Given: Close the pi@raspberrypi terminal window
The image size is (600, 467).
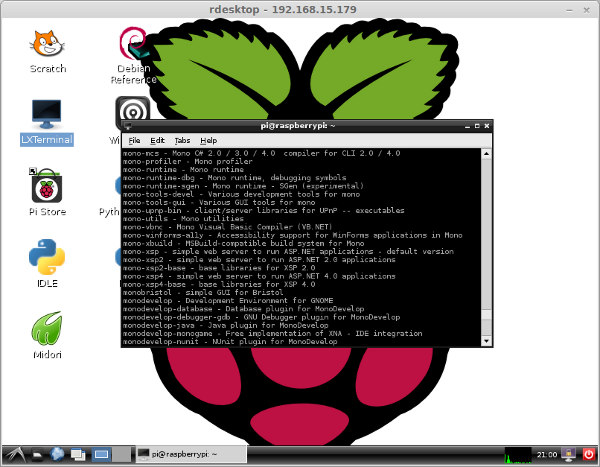Looking at the screenshot, I should point(487,126).
